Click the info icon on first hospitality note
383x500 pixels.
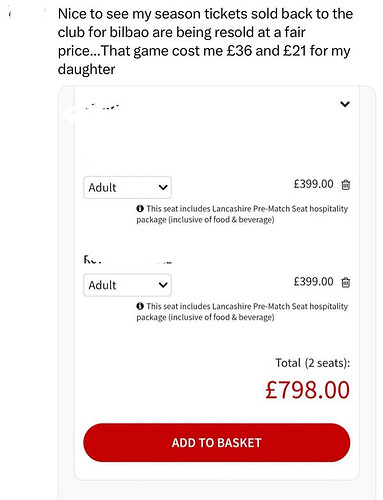pyautogui.click(x=140, y=209)
